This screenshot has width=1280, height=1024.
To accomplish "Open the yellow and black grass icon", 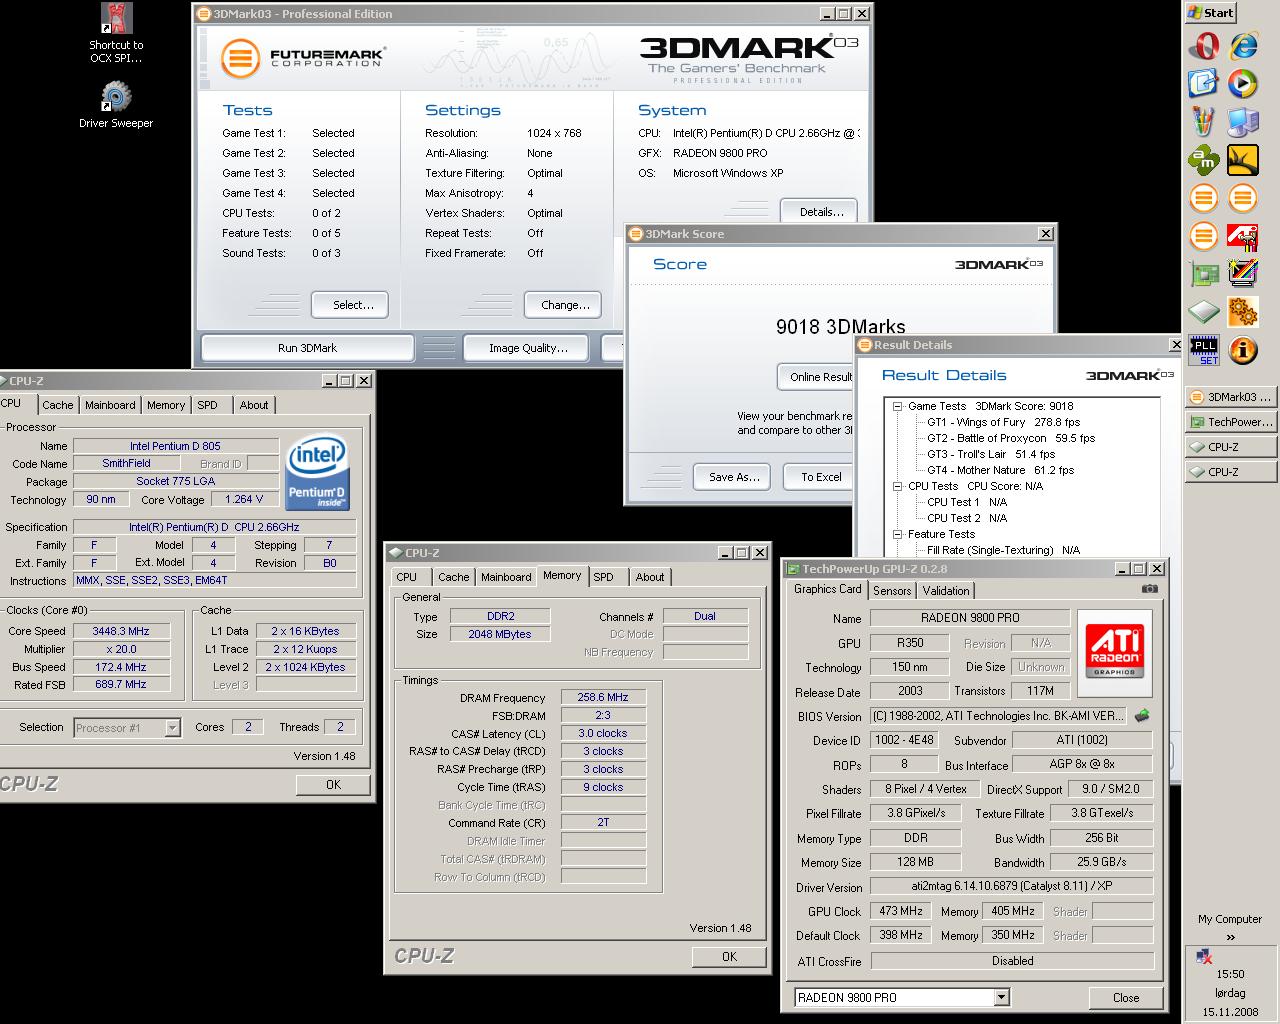I will 1243,160.
